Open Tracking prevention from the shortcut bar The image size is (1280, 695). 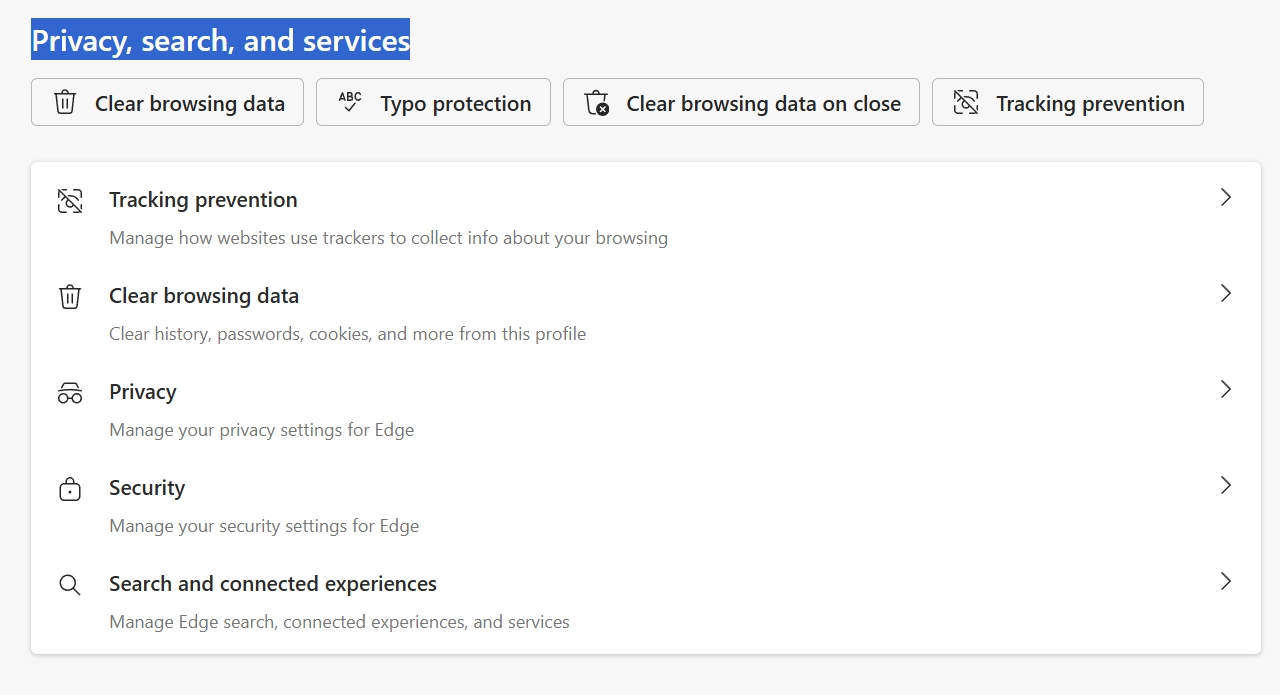tap(1067, 102)
